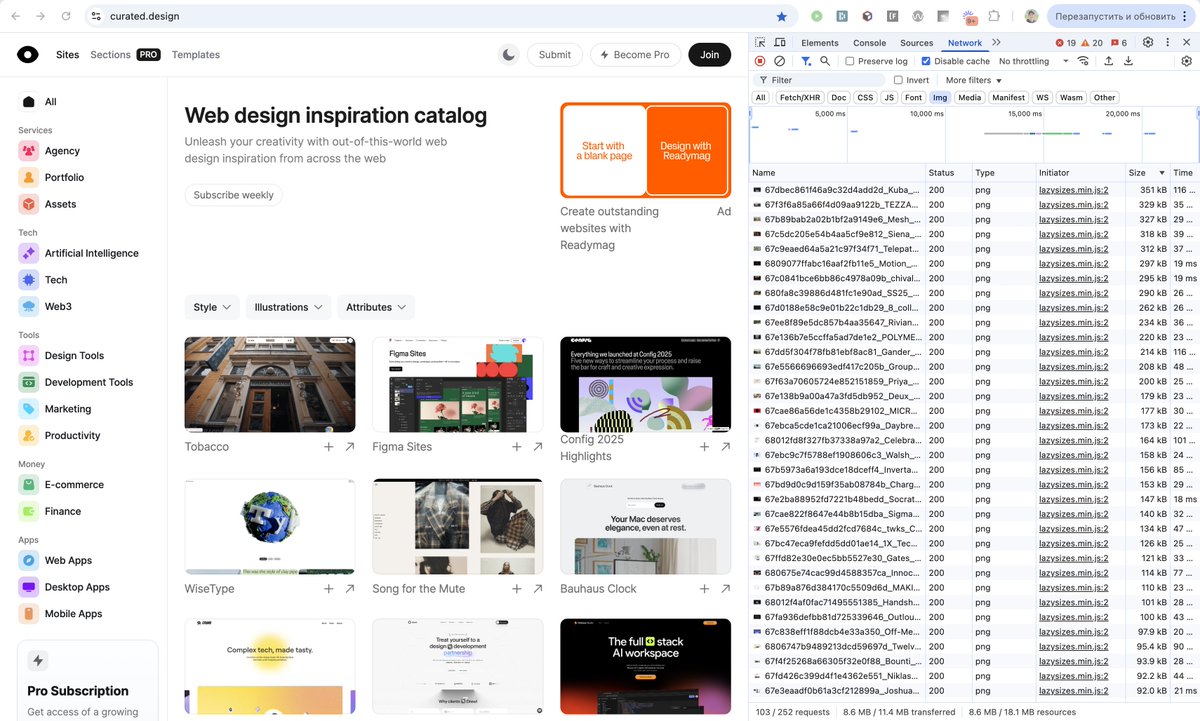This screenshot has width=1200, height=721.
Task: Click the Readymag ad banner
Action: click(x=645, y=151)
